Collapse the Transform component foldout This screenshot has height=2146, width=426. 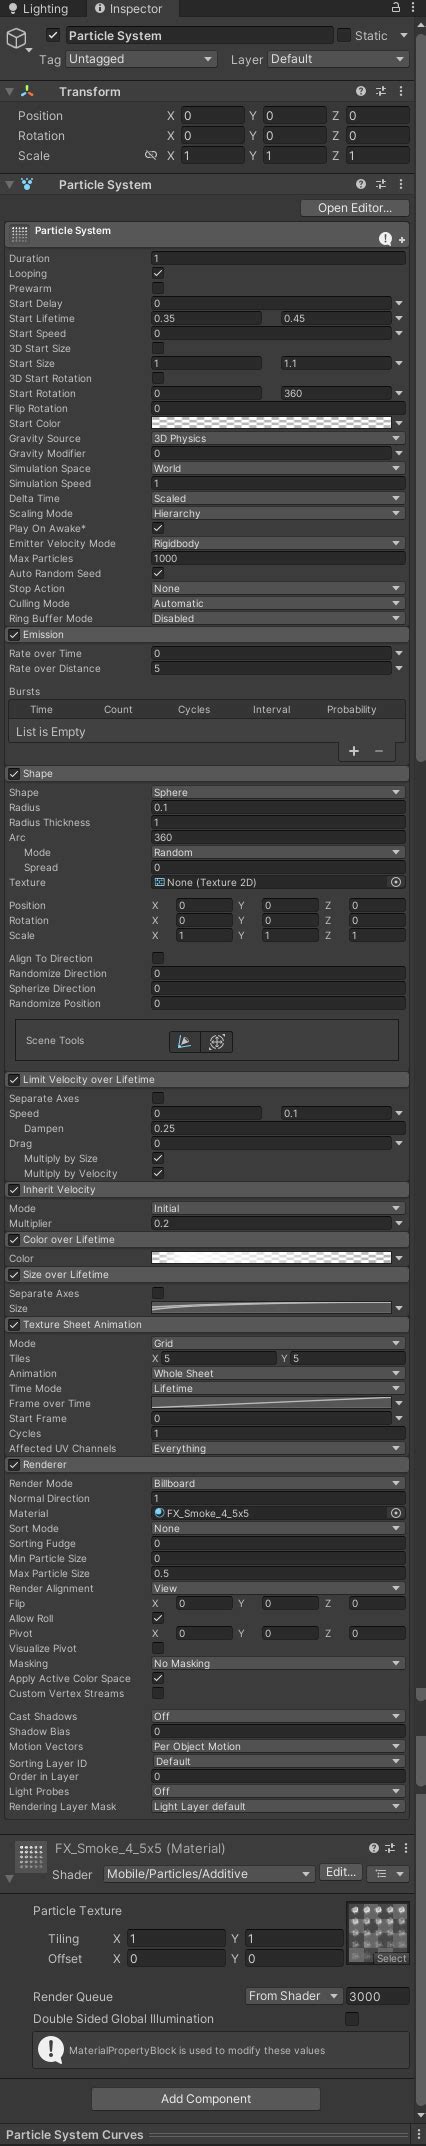10,92
